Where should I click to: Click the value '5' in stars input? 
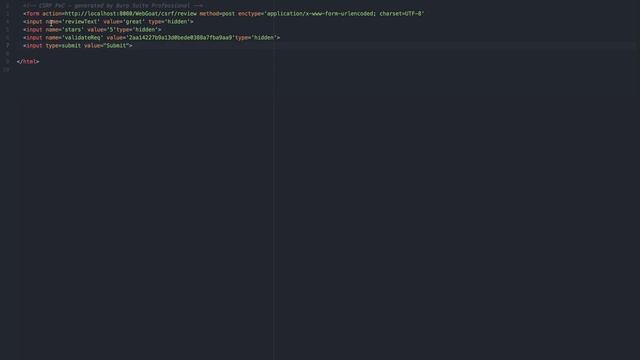111,30
